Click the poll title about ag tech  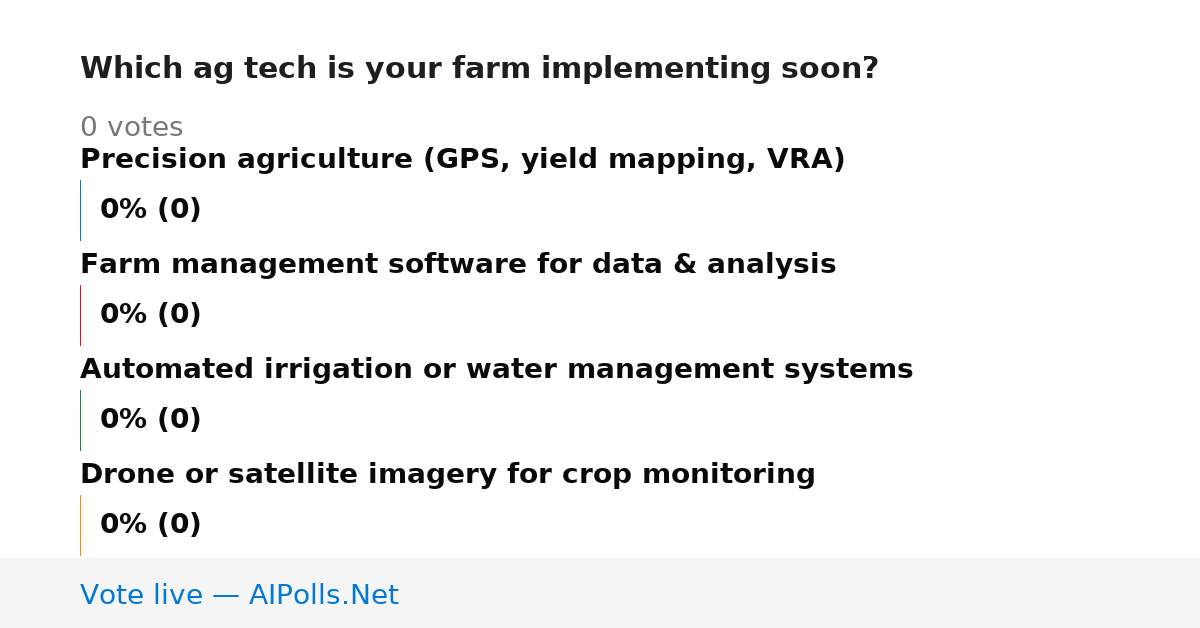[x=479, y=69]
